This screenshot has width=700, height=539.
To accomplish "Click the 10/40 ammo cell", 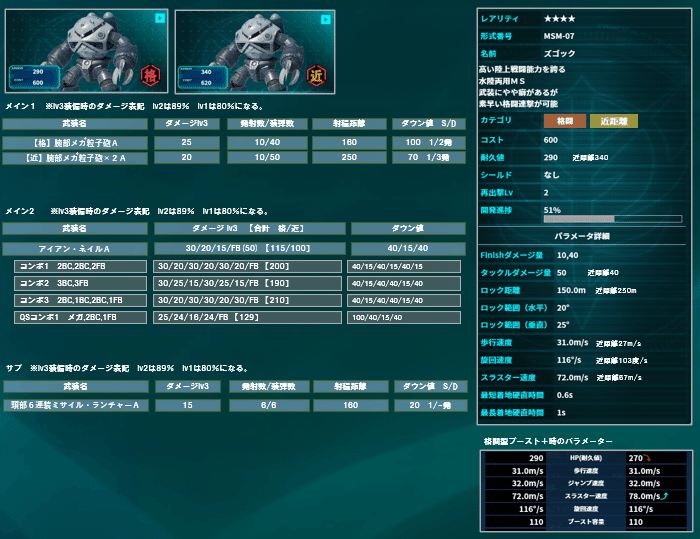I will (267, 142).
